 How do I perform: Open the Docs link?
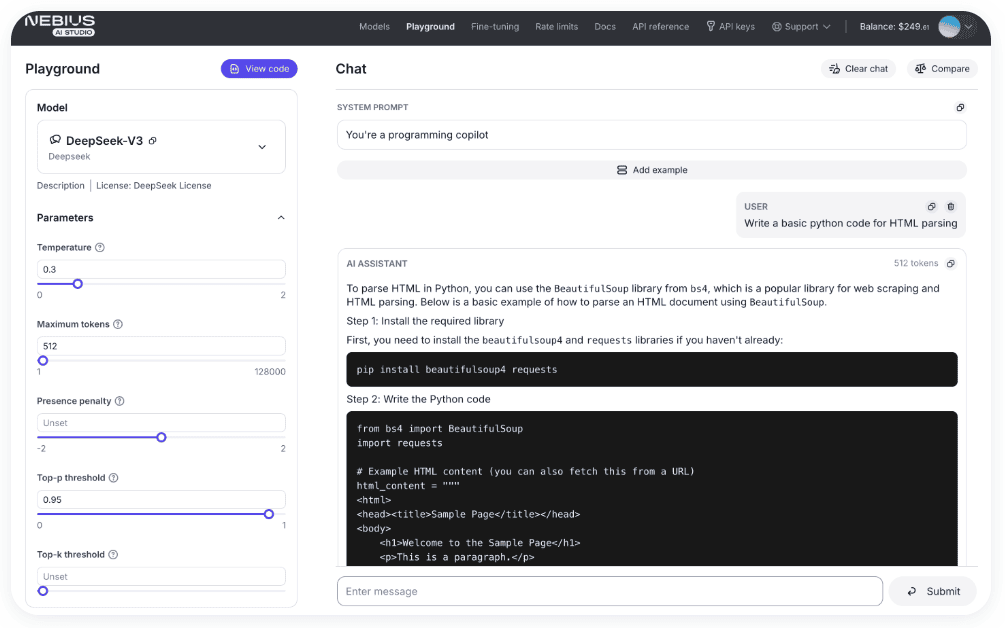pos(605,26)
